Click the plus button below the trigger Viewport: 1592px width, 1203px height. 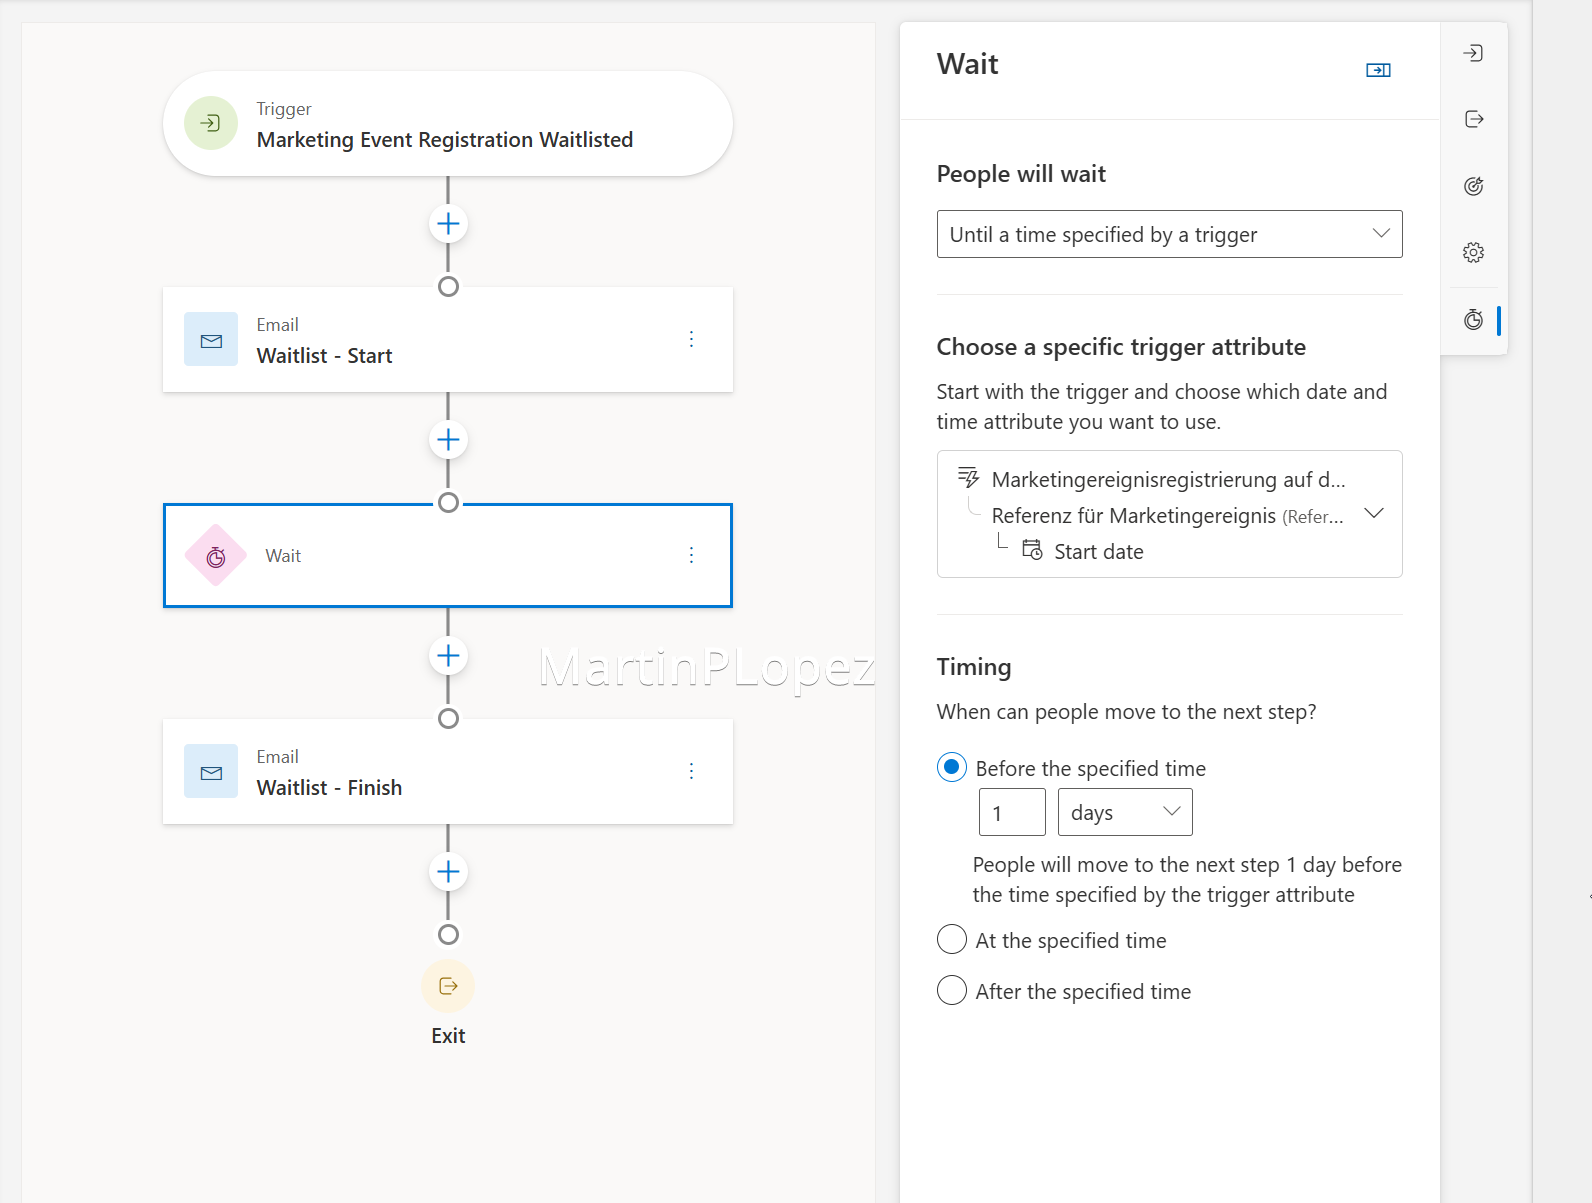click(x=448, y=223)
